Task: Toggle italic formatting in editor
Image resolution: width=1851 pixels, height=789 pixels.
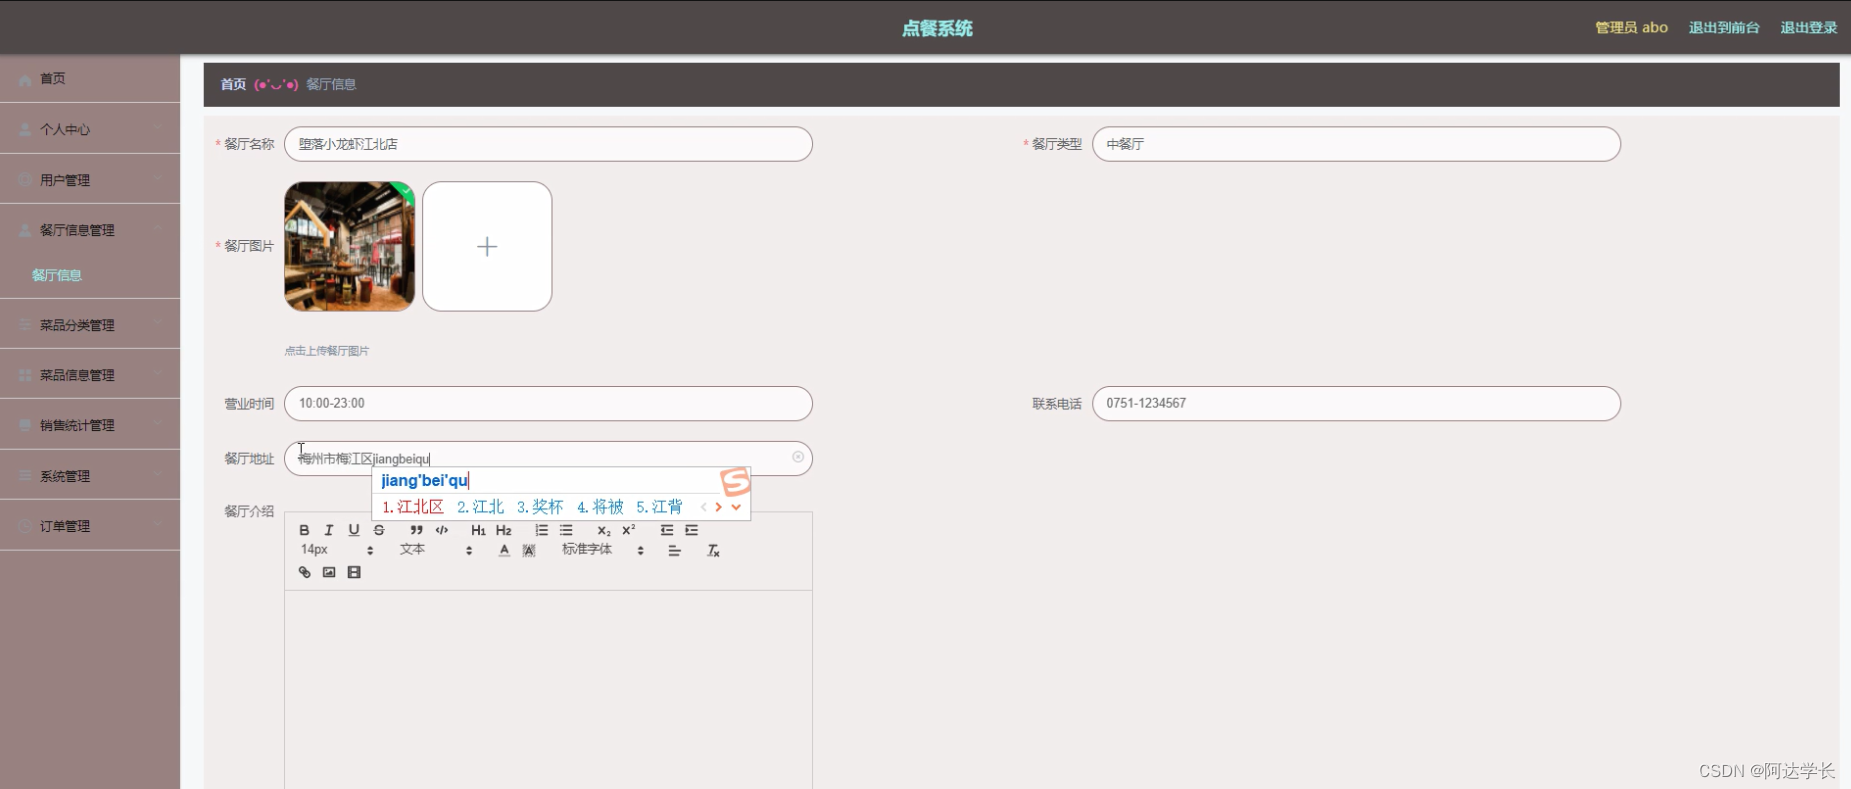Action: coord(328,530)
